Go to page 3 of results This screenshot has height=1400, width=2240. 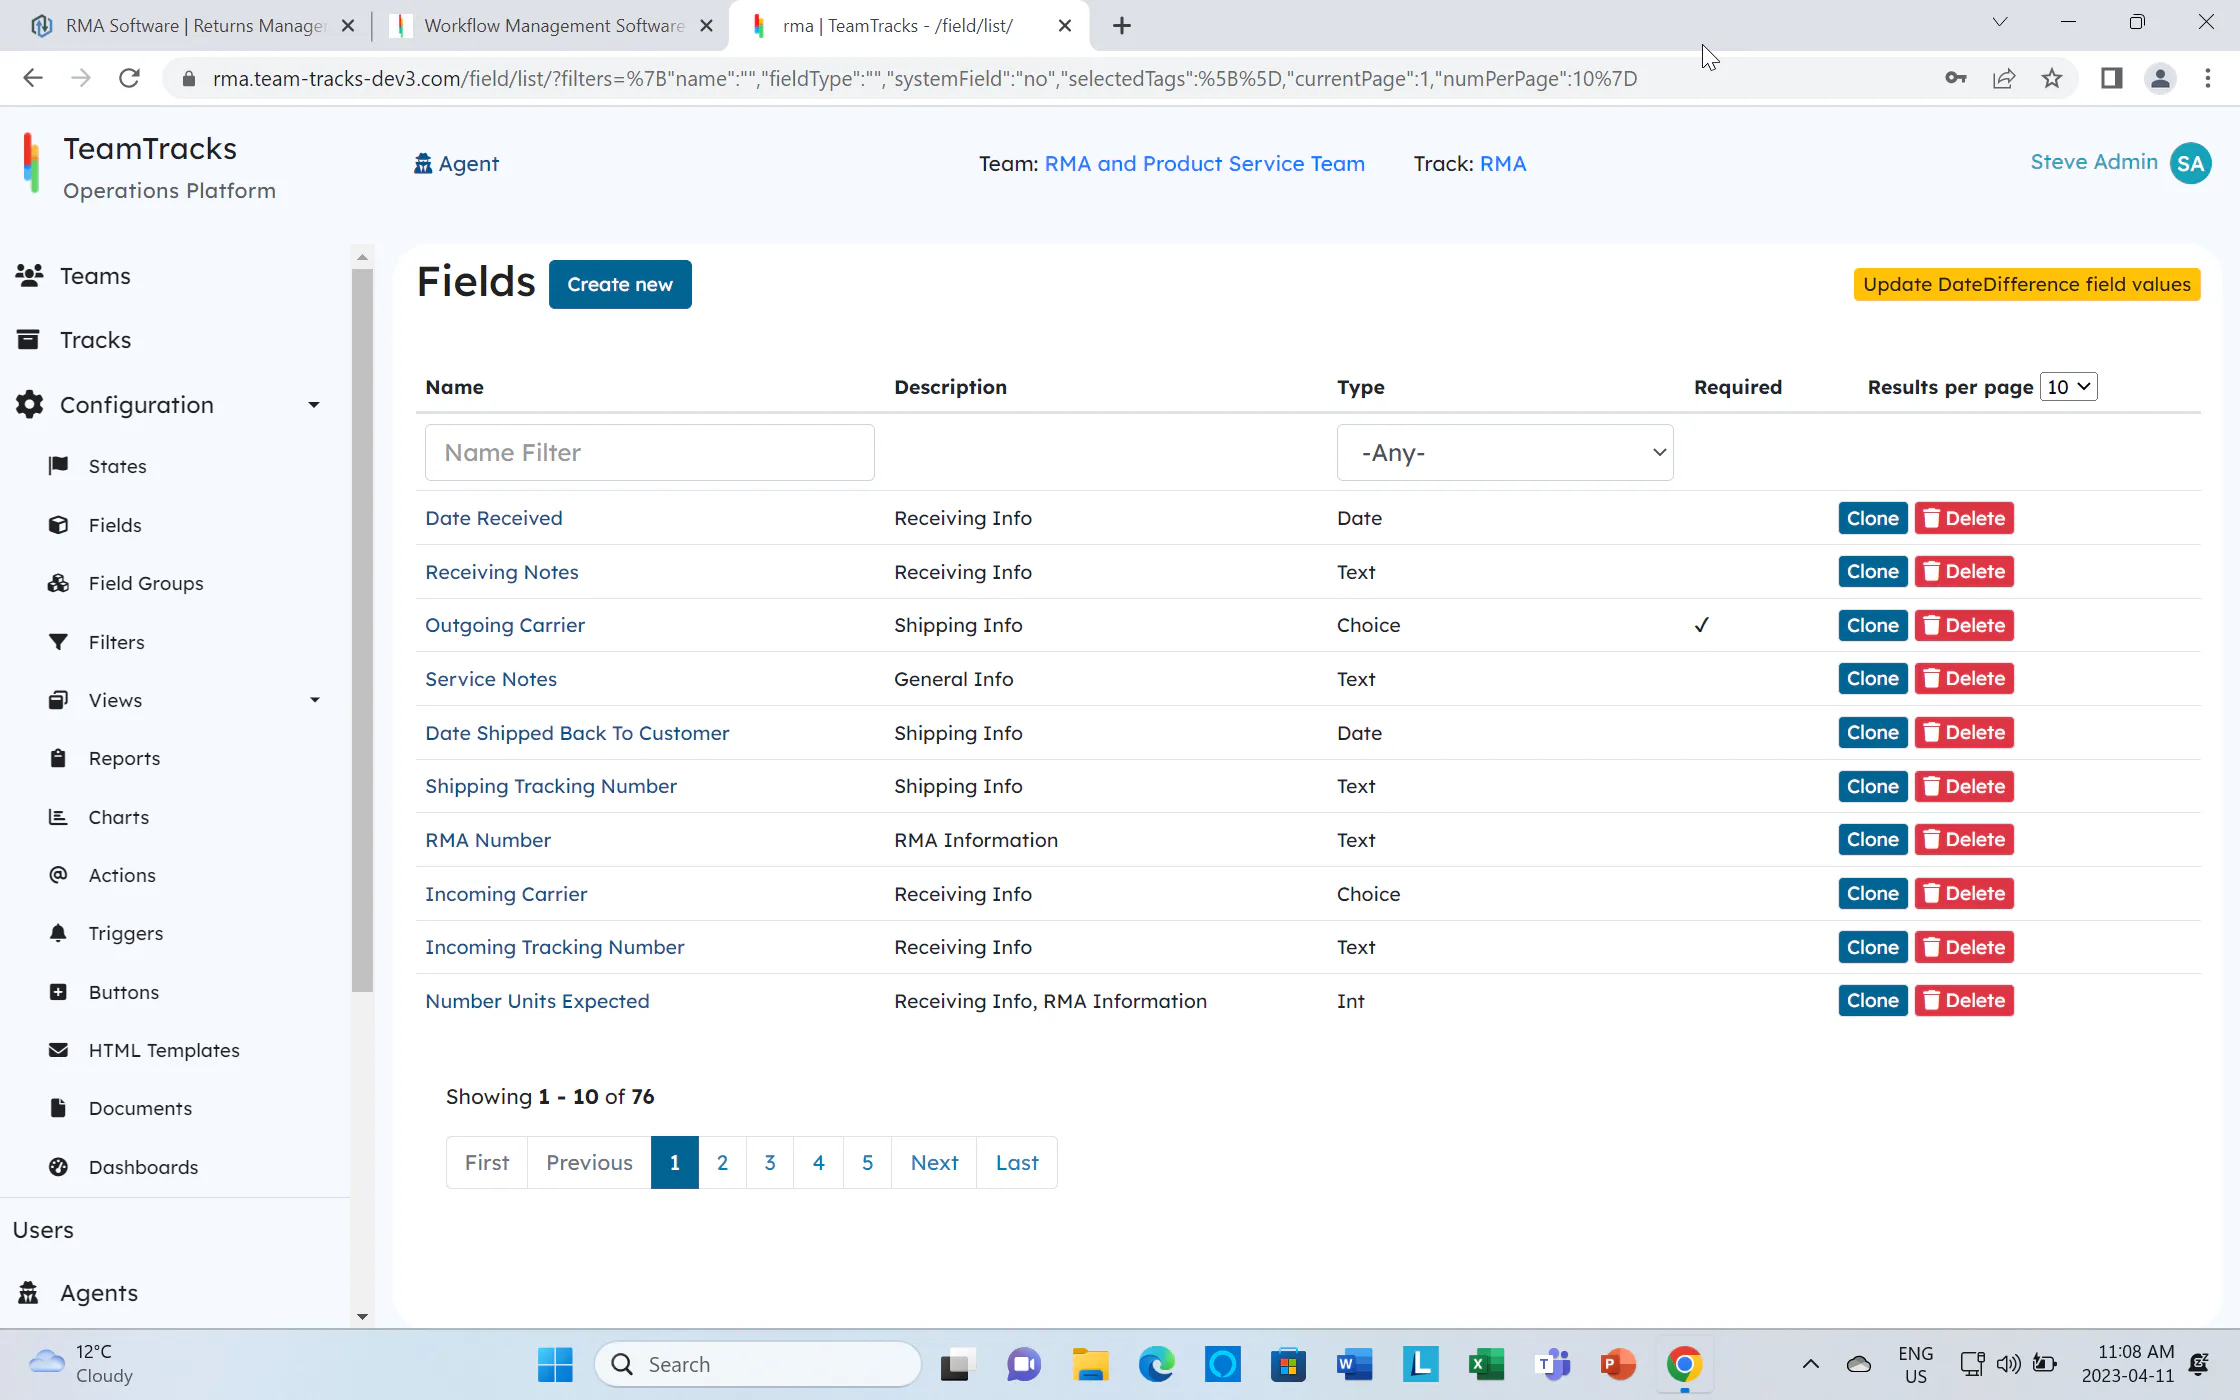tap(770, 1163)
